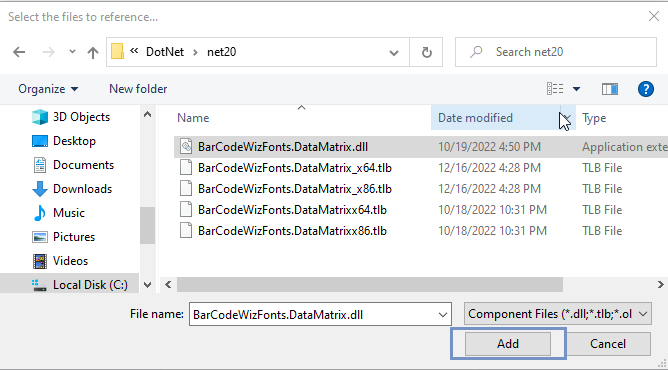This screenshot has height=370, width=668.
Task: Click the horizontal scrollbar right arrow
Action: [660, 284]
